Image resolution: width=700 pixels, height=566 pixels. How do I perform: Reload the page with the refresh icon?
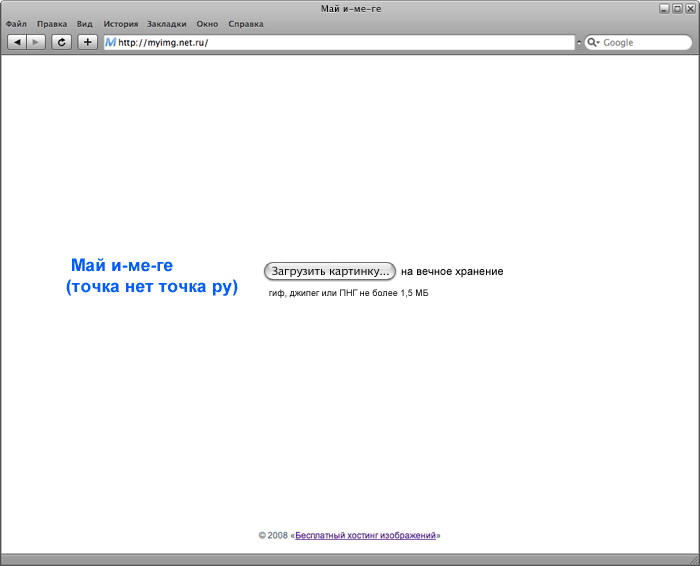(x=62, y=42)
